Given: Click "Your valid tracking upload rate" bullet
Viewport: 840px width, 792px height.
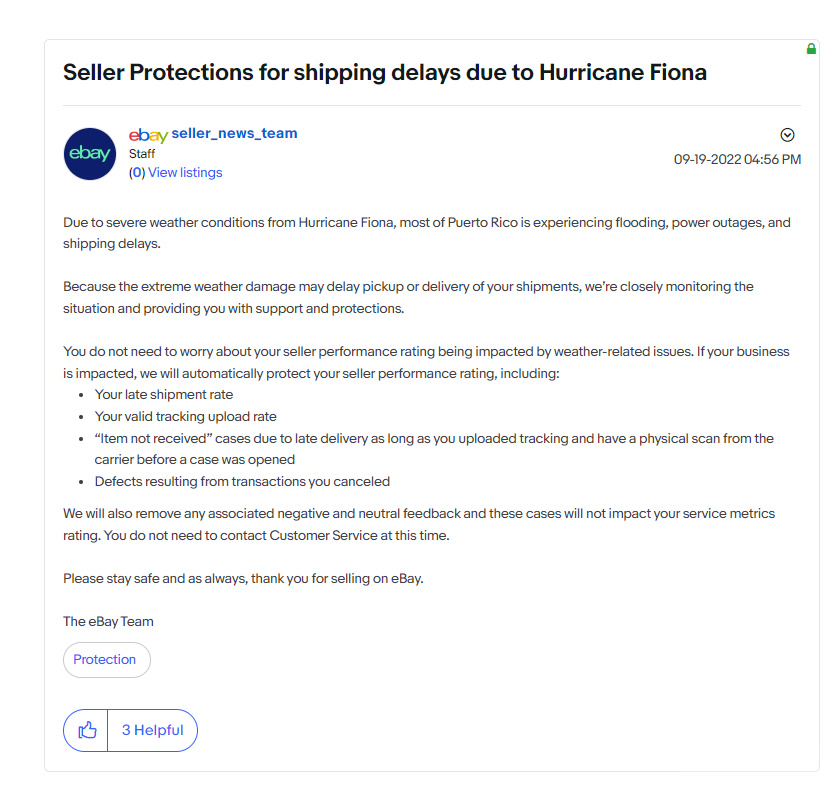Looking at the screenshot, I should pos(185,417).
